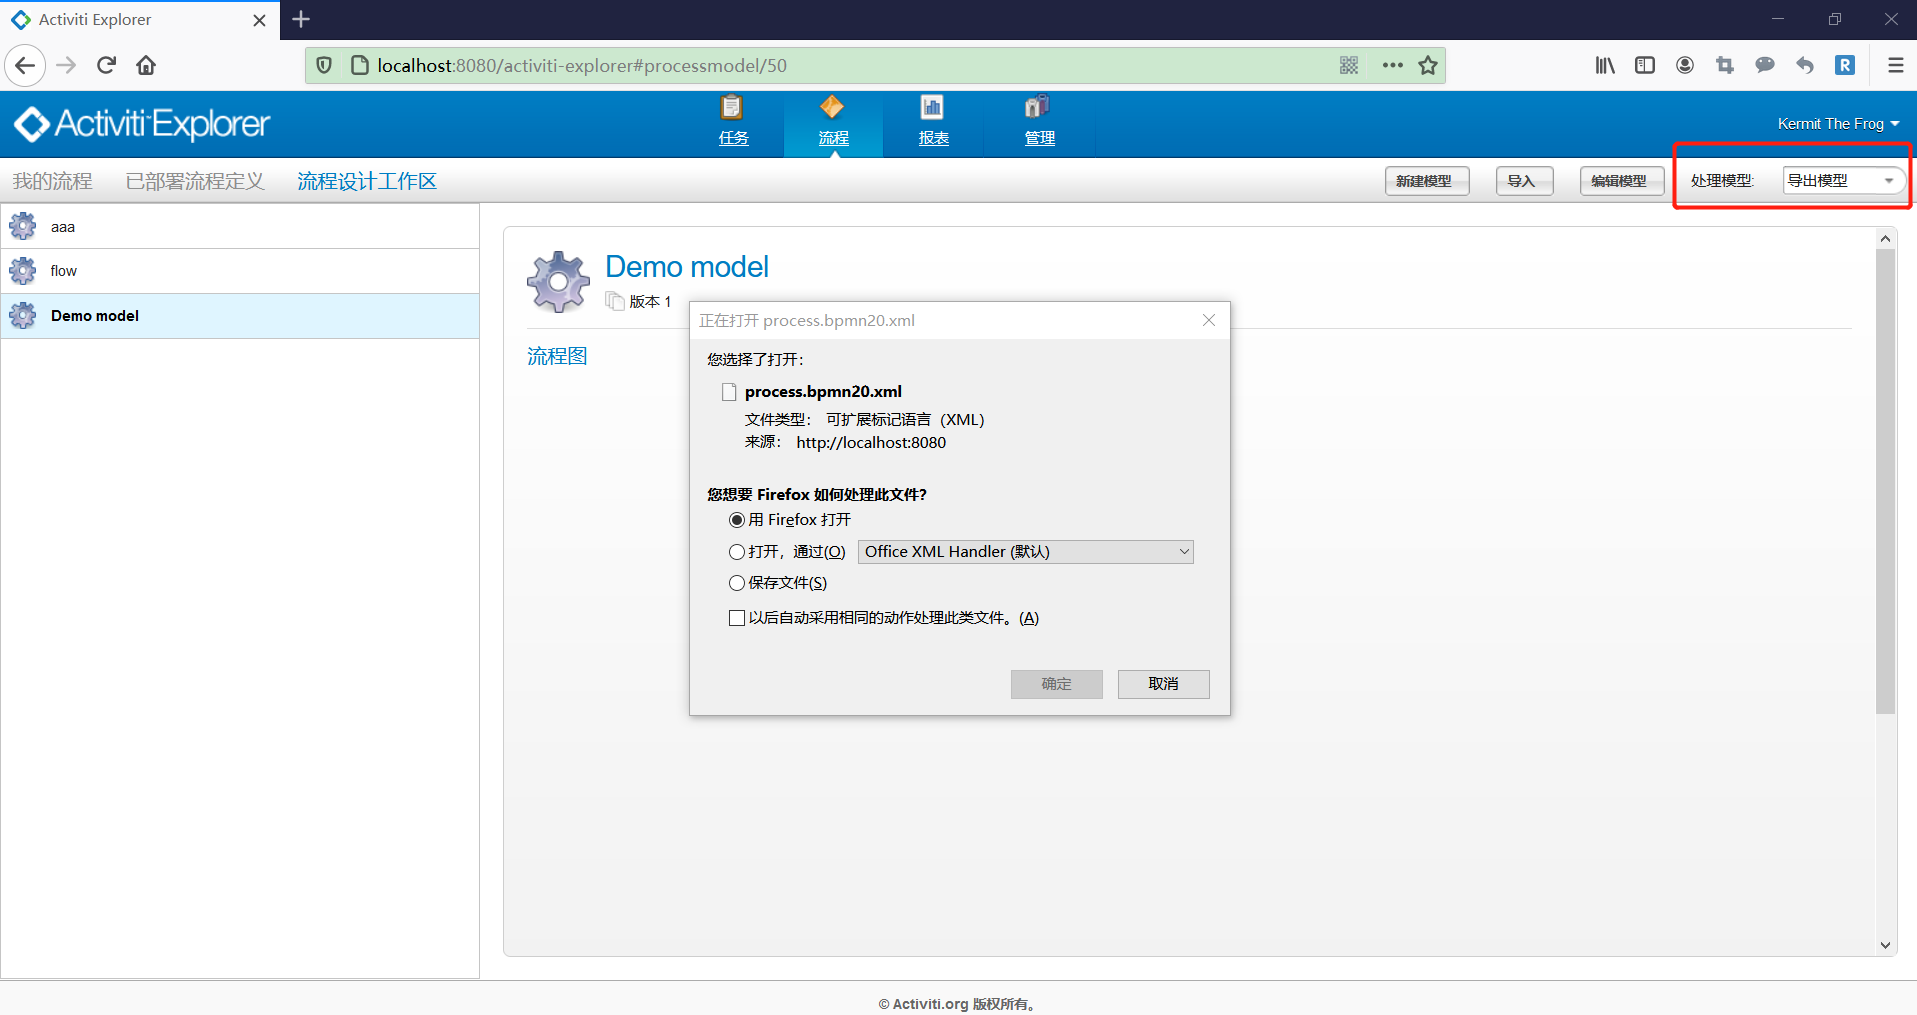
Task: Select the Demo model list row
Action: click(240, 316)
